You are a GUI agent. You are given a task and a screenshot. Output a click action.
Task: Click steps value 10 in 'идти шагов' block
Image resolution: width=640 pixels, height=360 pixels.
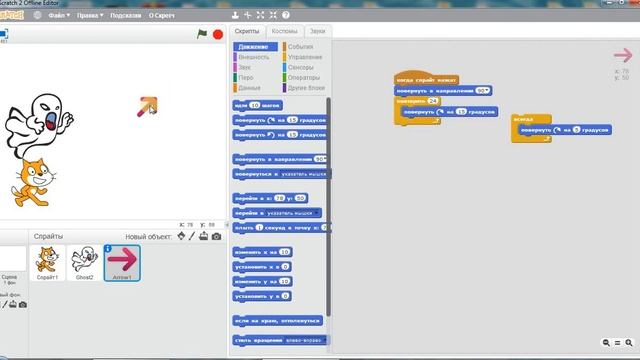[x=255, y=105]
